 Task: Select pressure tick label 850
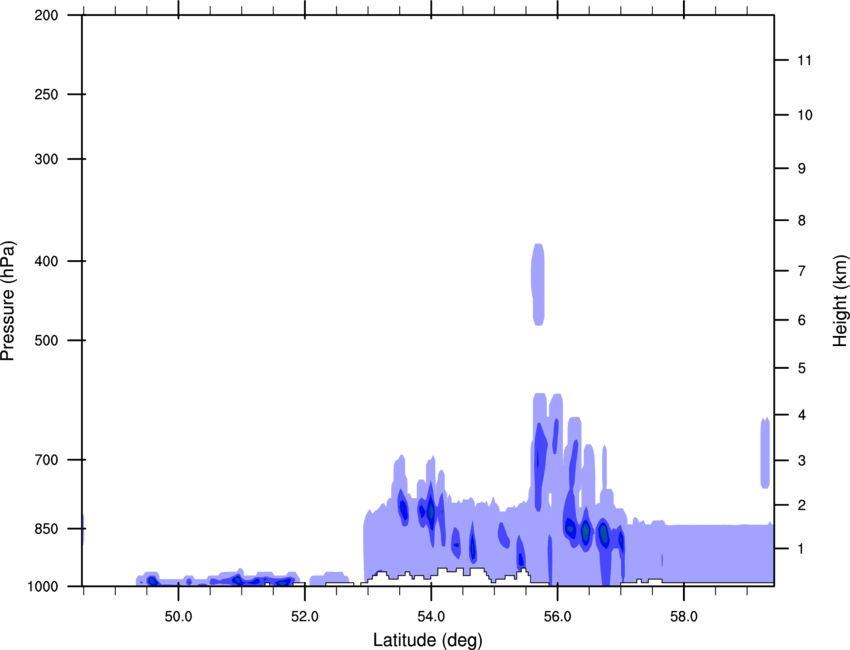coord(46,529)
